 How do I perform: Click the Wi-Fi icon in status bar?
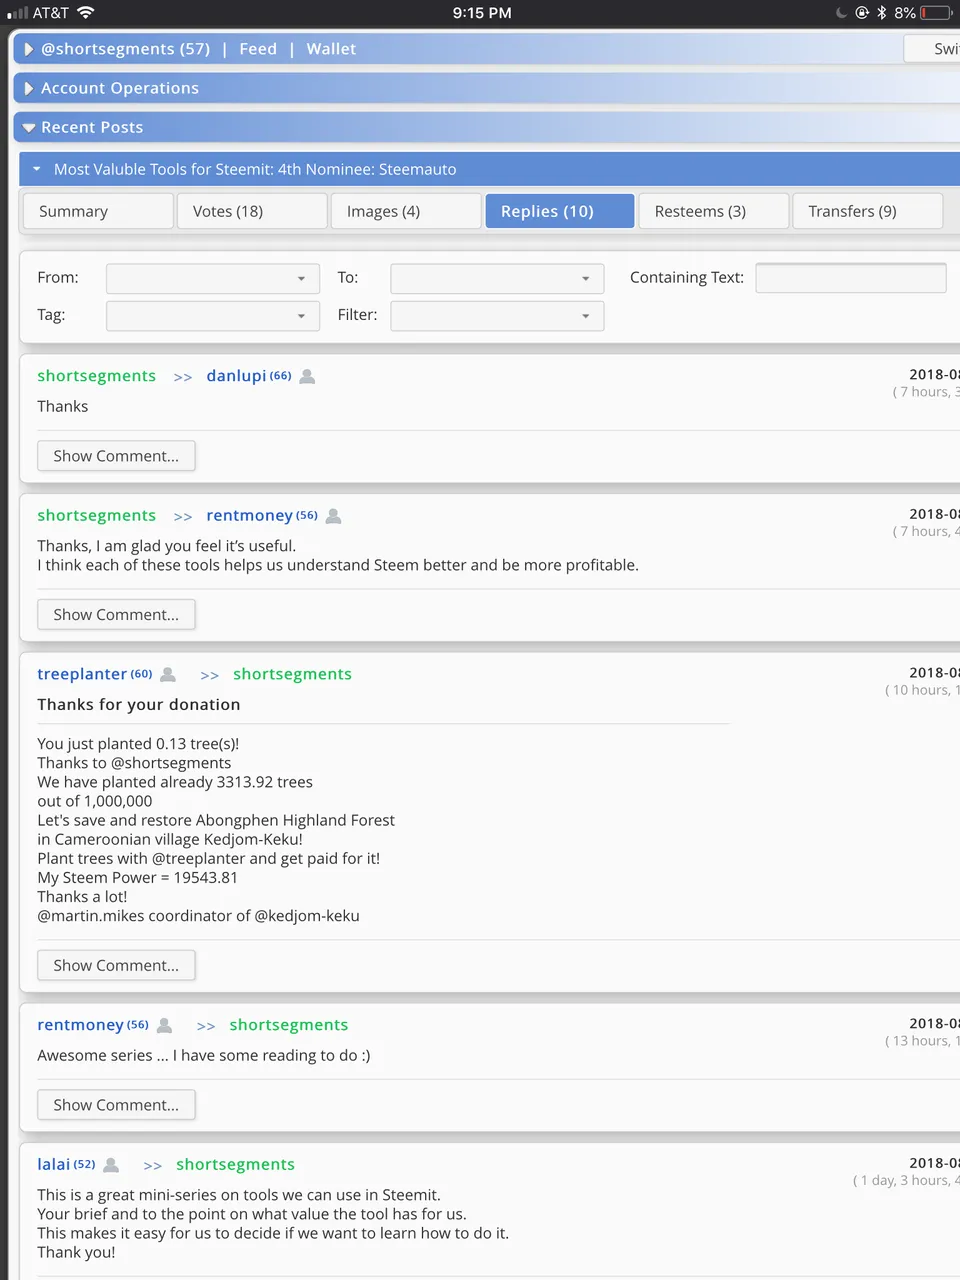(x=86, y=13)
